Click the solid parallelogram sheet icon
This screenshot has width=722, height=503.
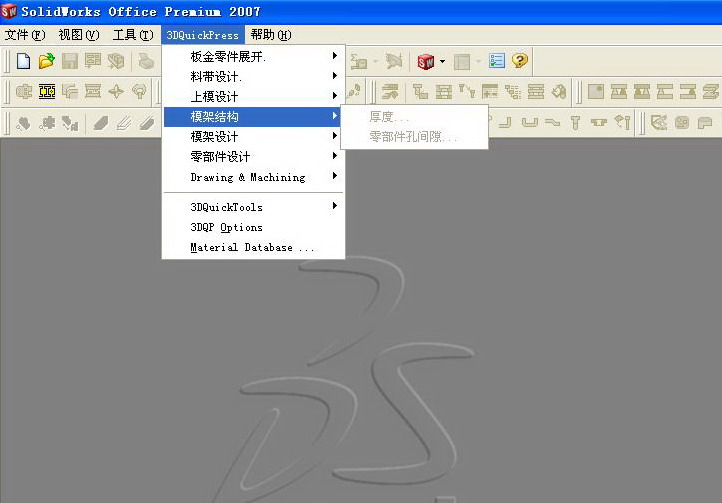[101, 123]
